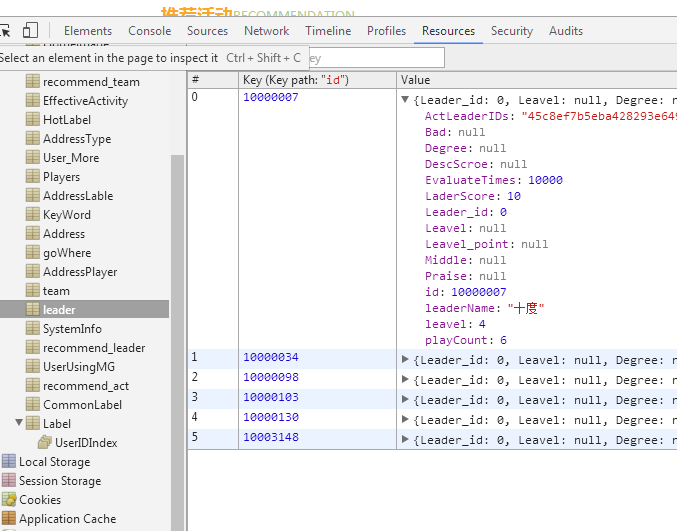The width and height of the screenshot is (677, 531).
Task: Click the HotLabel table icon
Action: pyautogui.click(x=33, y=119)
